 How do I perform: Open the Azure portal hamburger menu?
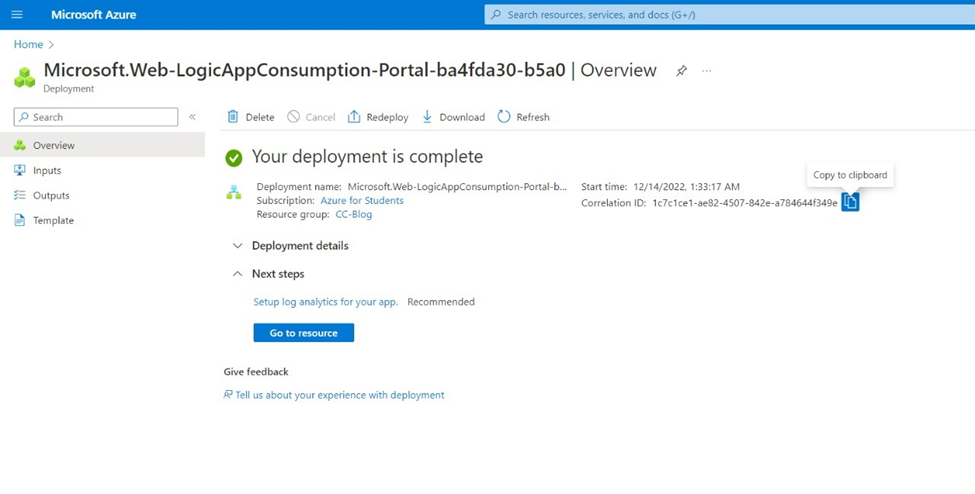17,14
